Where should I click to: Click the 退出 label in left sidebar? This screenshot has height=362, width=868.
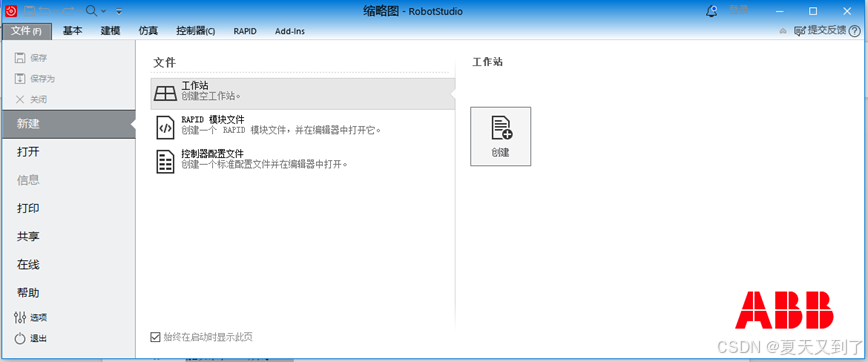tap(39, 339)
